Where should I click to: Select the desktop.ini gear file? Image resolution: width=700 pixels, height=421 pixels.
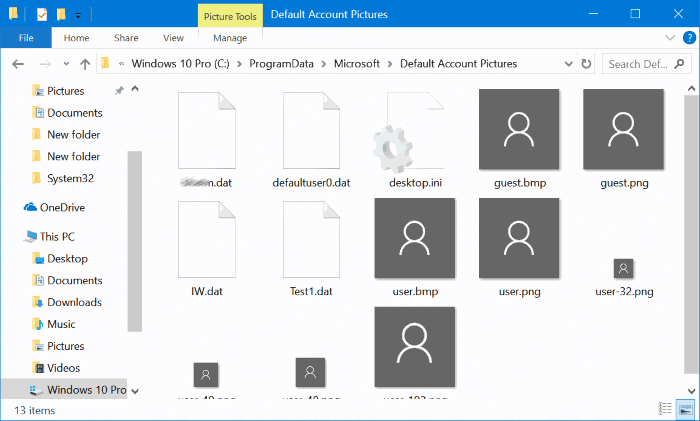415,140
